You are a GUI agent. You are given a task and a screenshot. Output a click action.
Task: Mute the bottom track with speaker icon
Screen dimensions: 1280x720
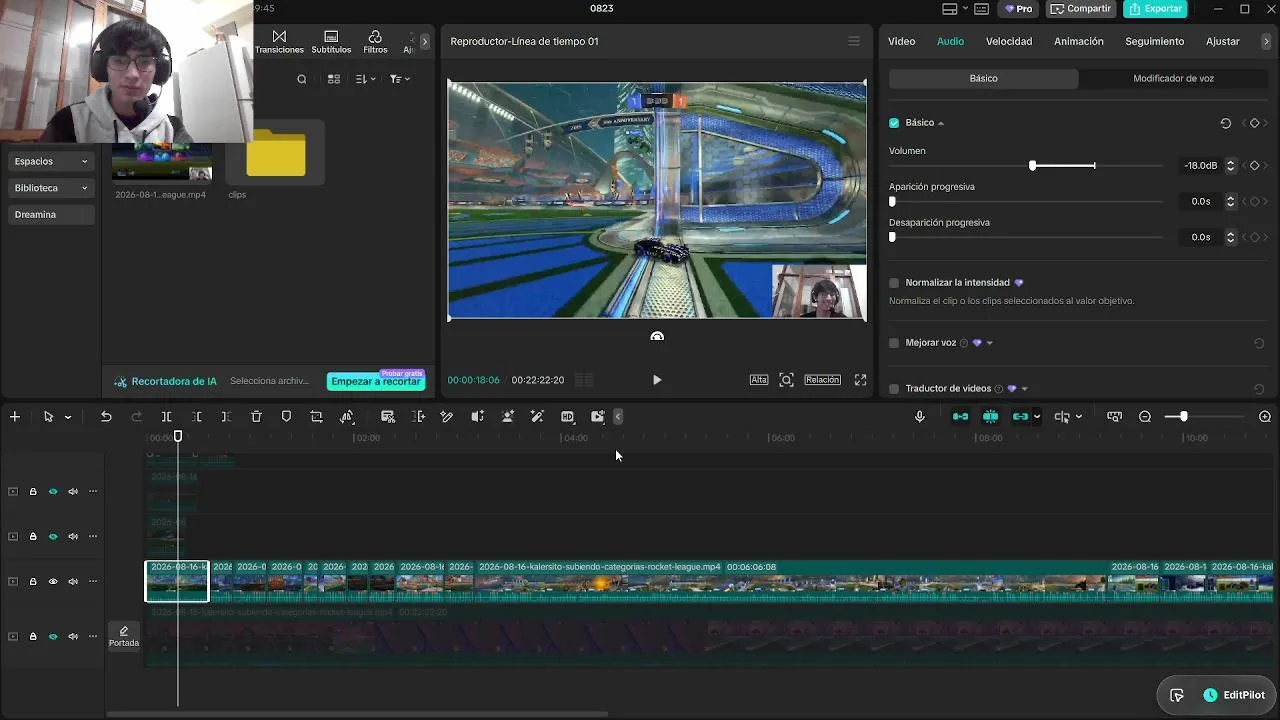tap(73, 637)
